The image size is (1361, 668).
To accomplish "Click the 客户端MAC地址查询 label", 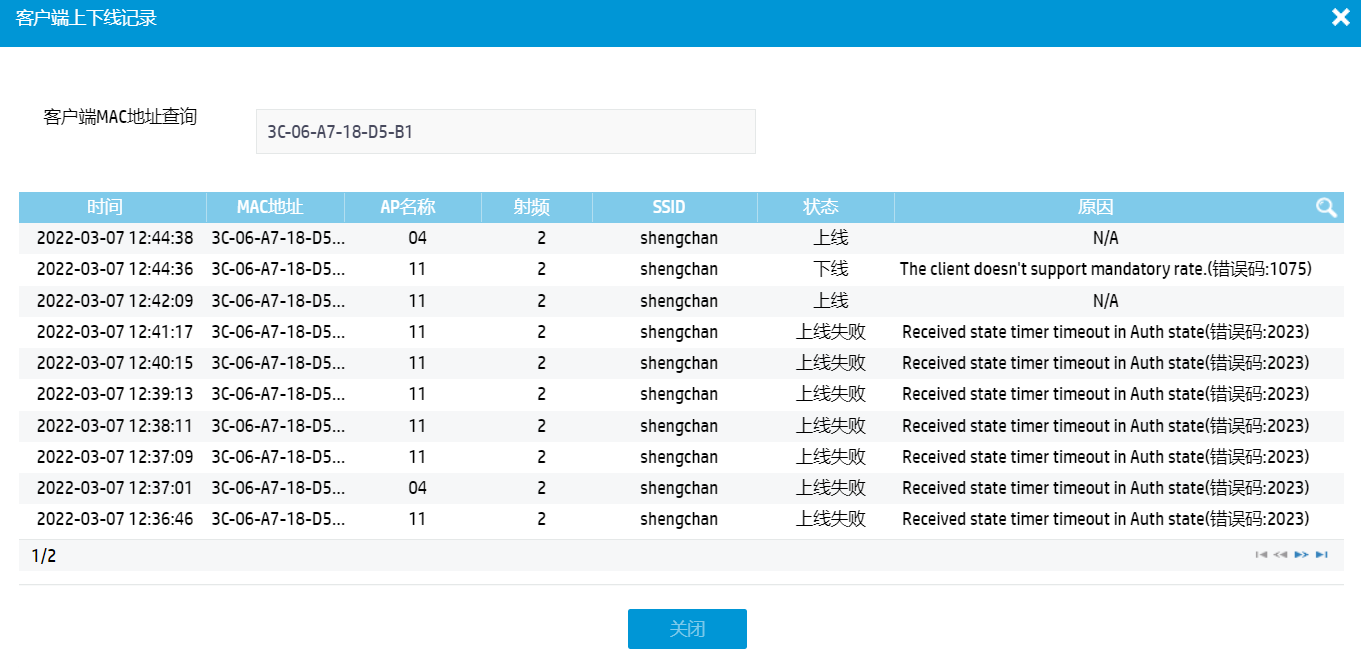I will (x=120, y=117).
